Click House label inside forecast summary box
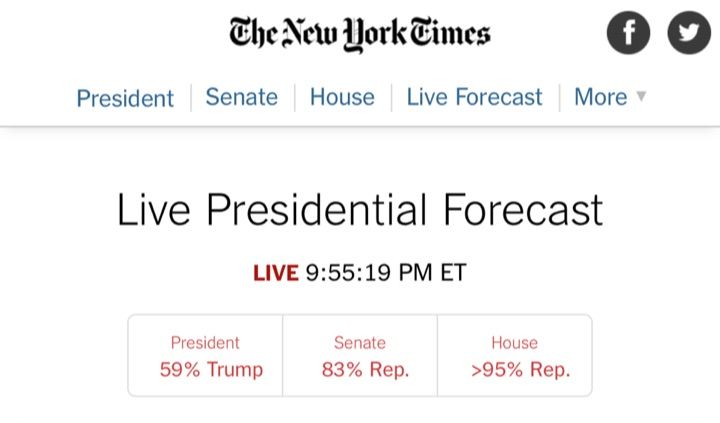This screenshot has height=423, width=720. 515,343
